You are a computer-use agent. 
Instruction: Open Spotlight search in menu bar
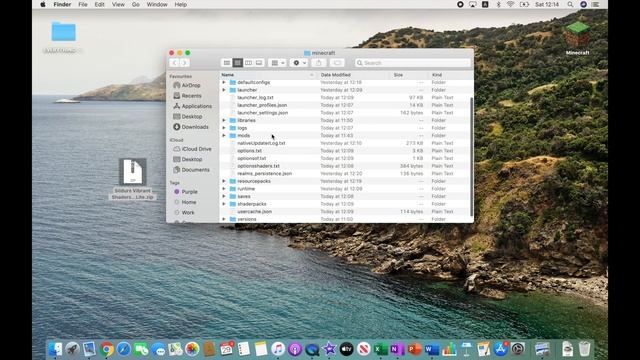tap(570, 4)
